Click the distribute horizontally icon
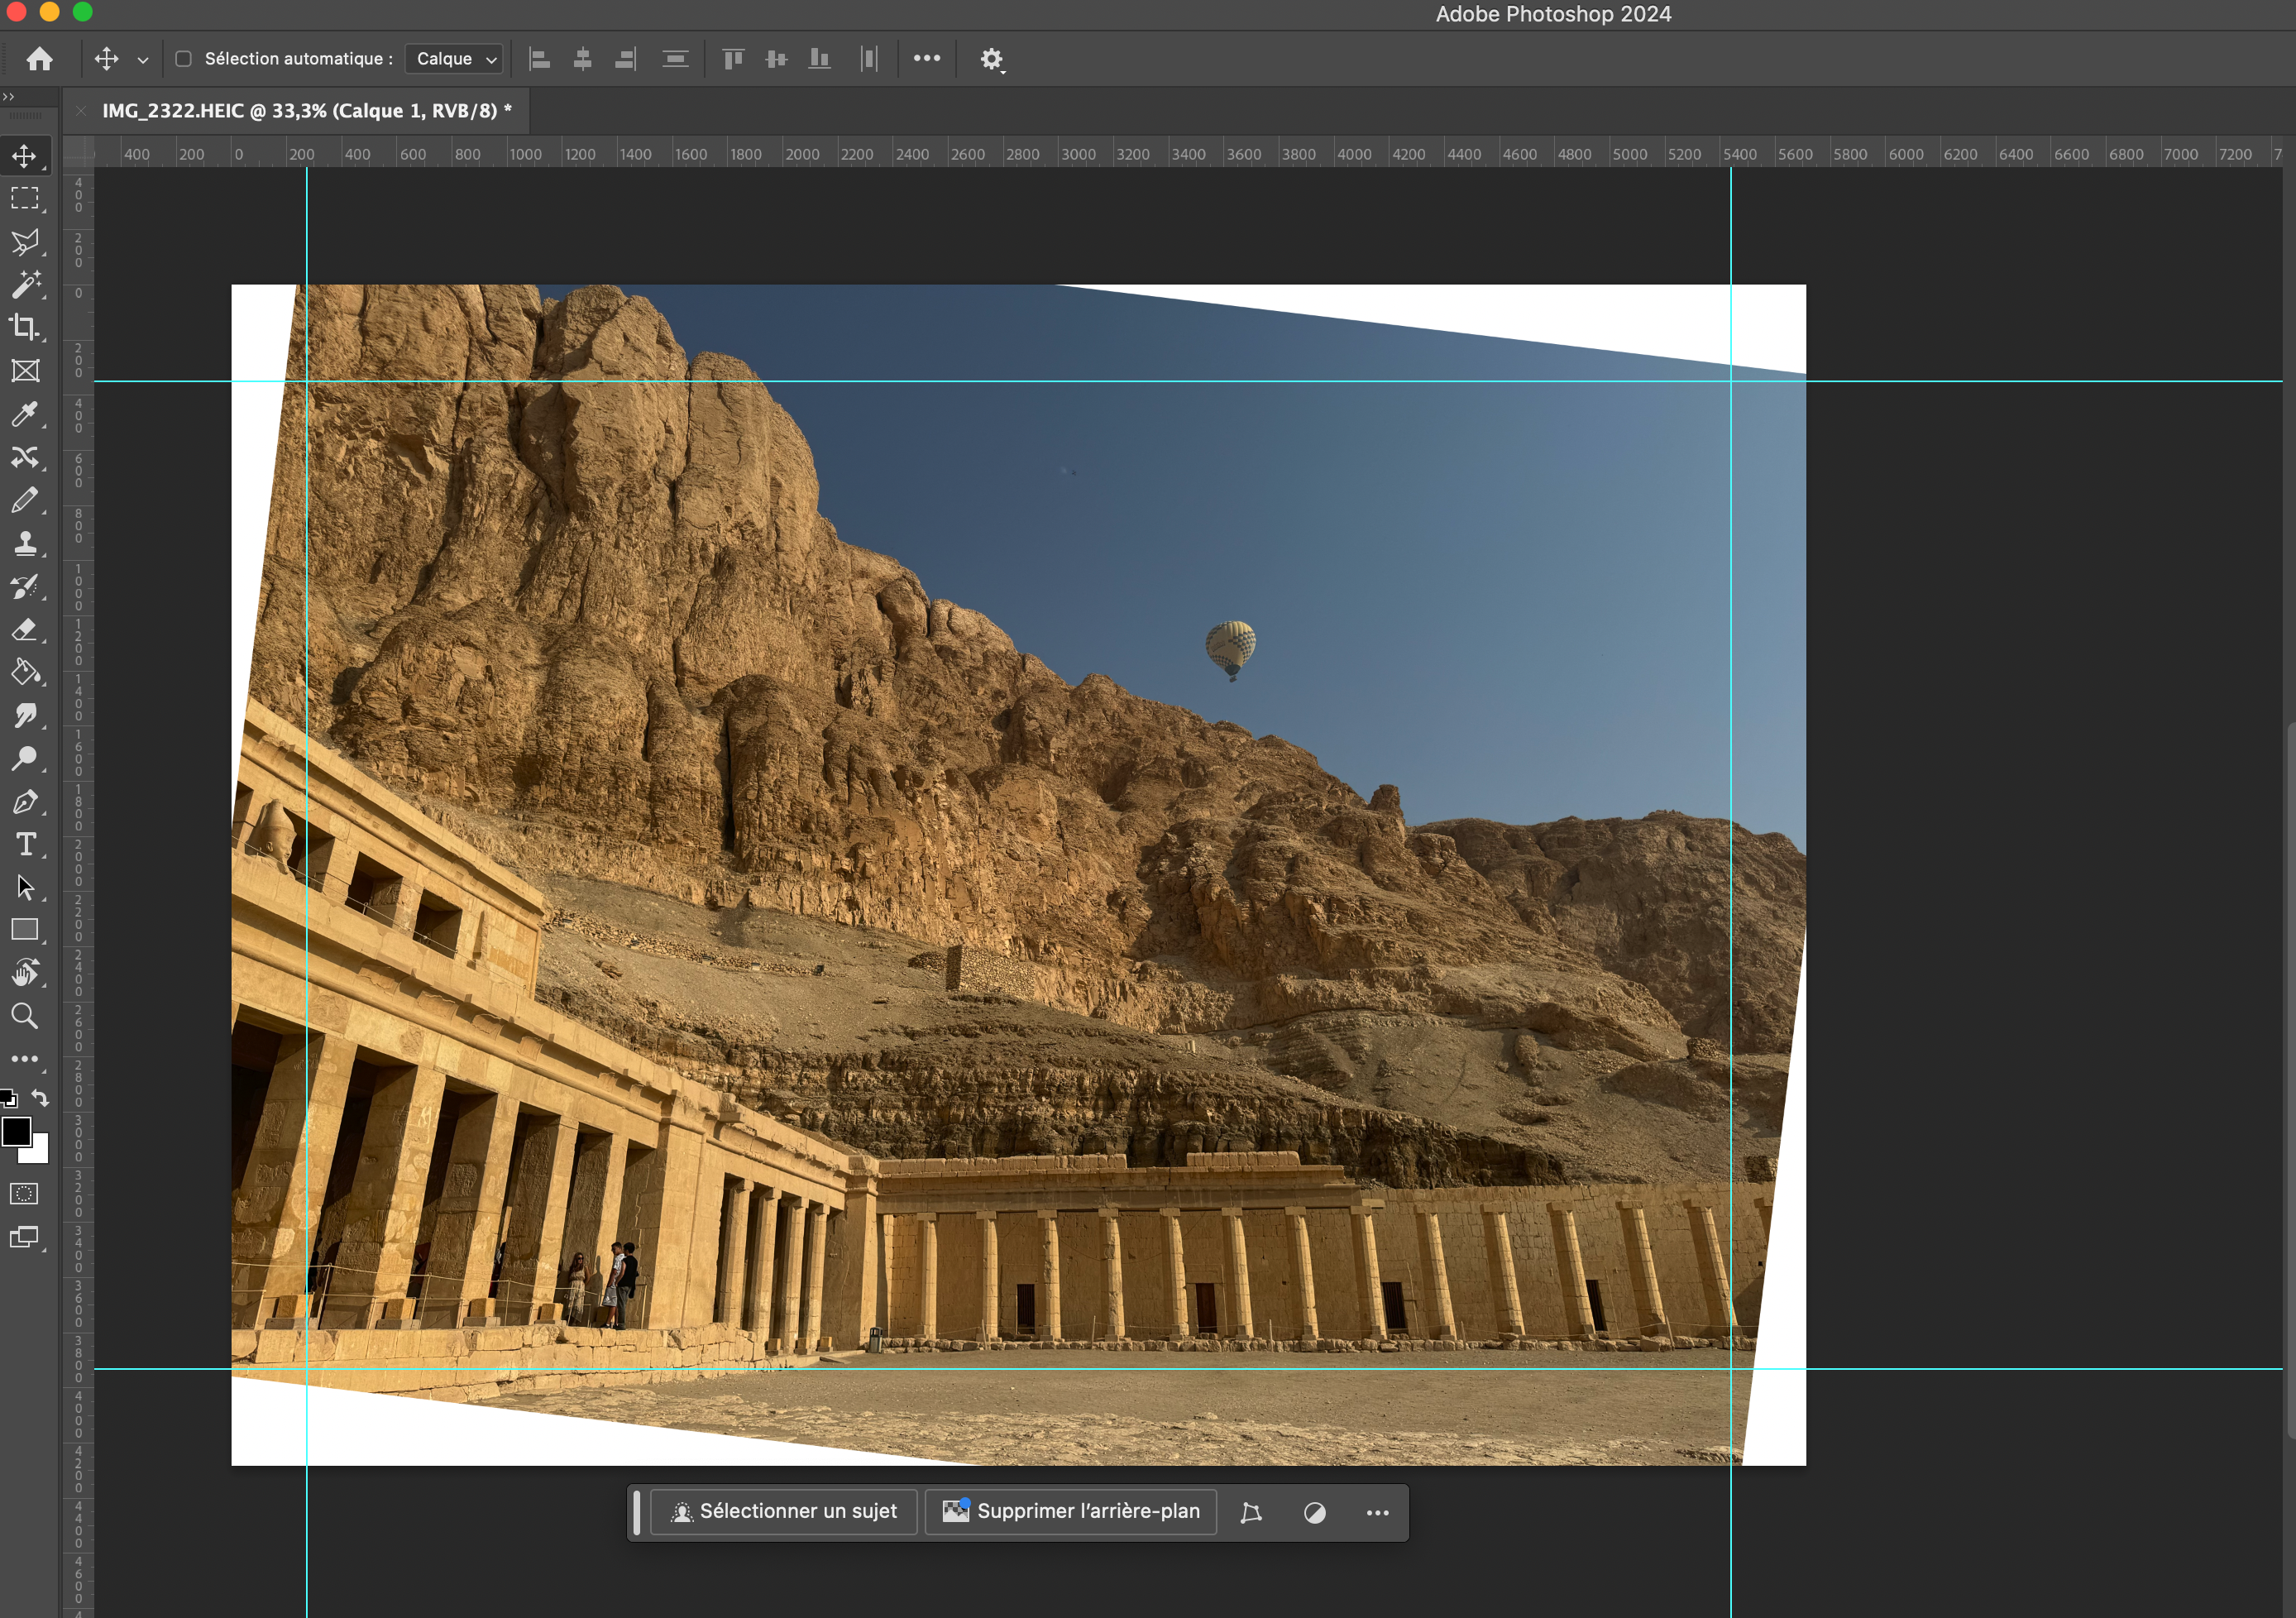Viewport: 2296px width, 1618px height. pos(869,59)
